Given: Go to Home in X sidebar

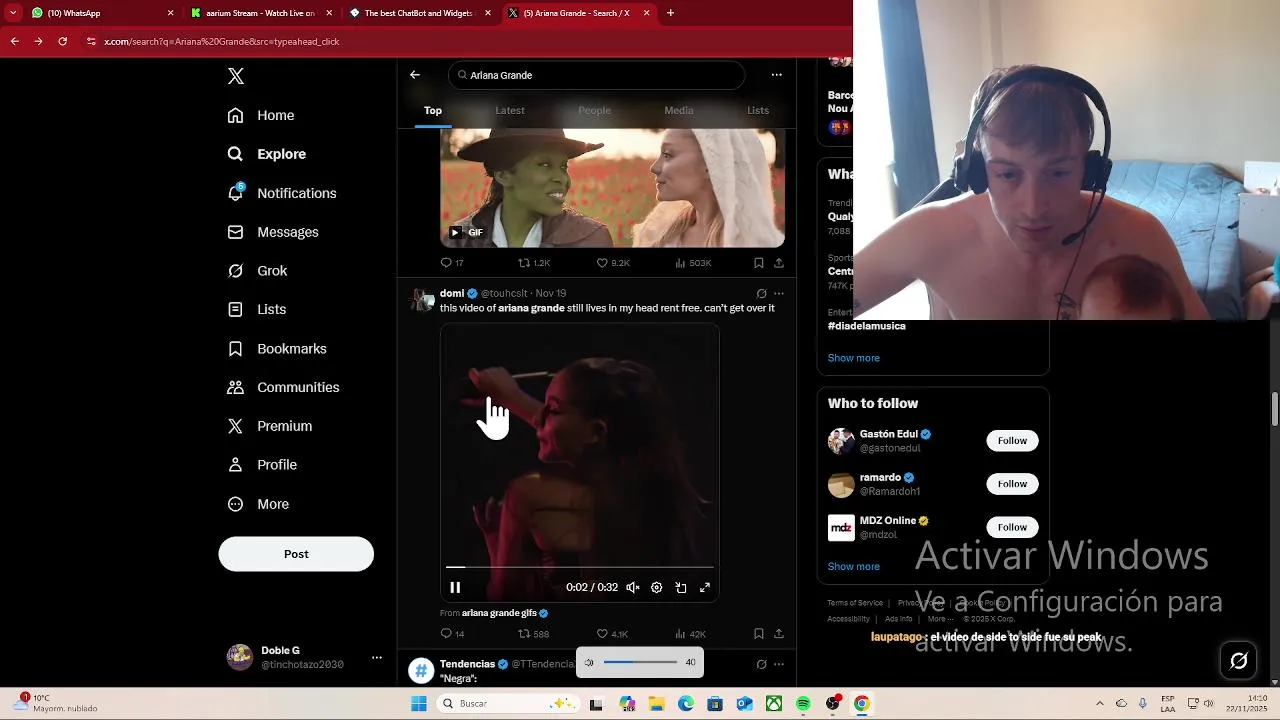Looking at the screenshot, I should [x=261, y=115].
